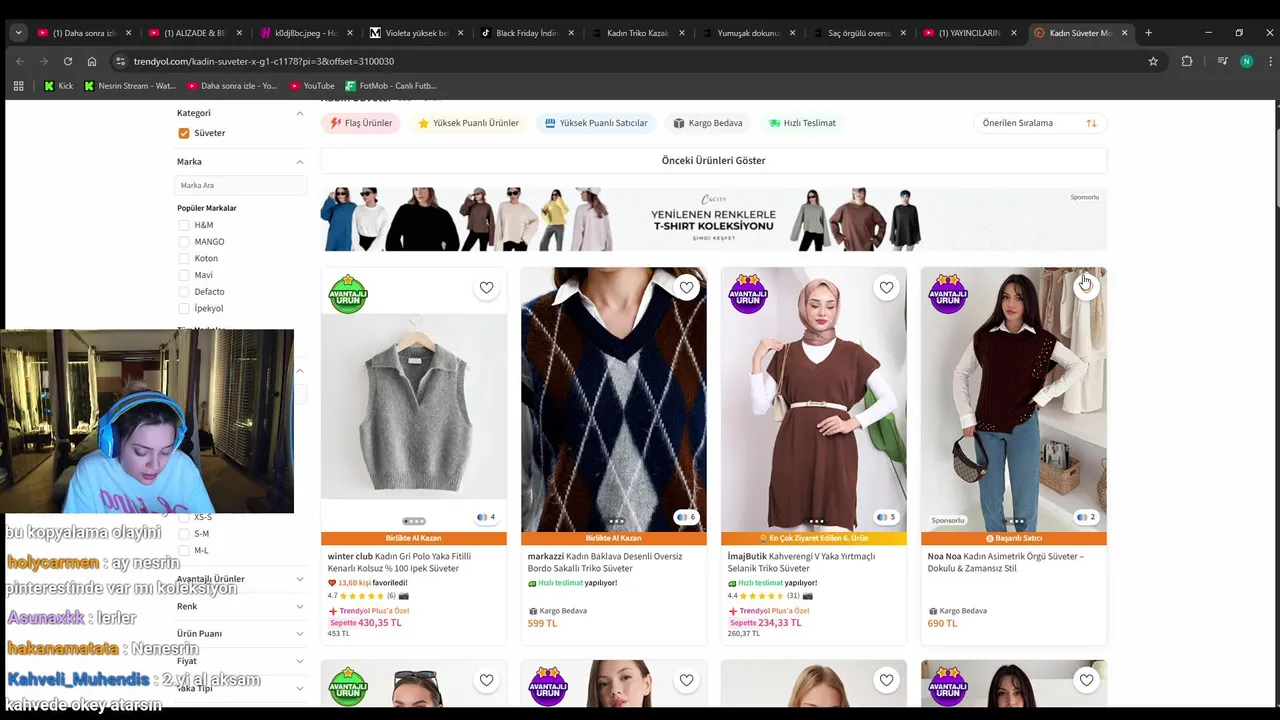The width and height of the screenshot is (1280, 720).
Task: Bookmark this page with the star icon
Action: click(1153, 61)
